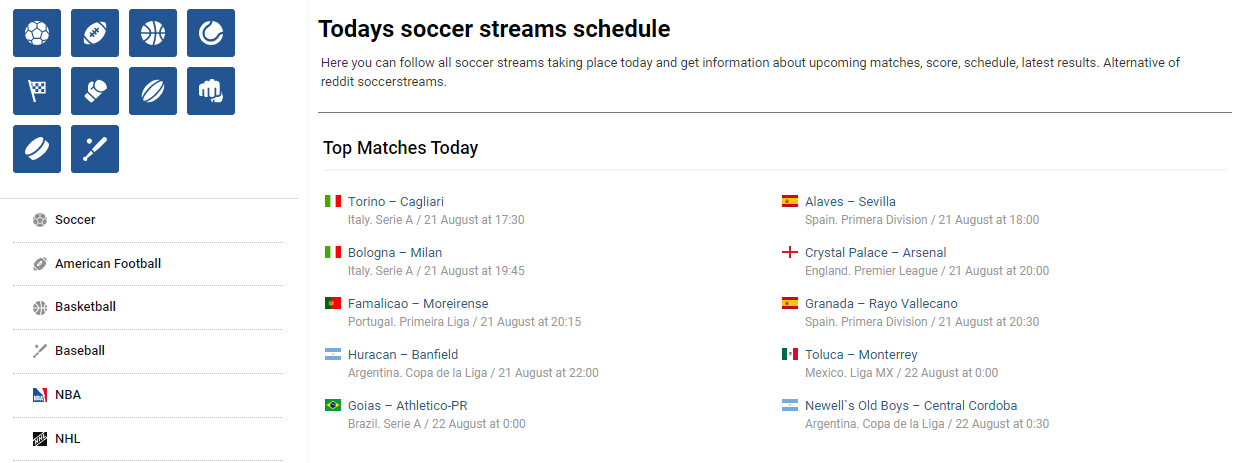Click the soccer ball sport icon
Image resolution: width=1252 pixels, height=463 pixels.
click(37, 33)
